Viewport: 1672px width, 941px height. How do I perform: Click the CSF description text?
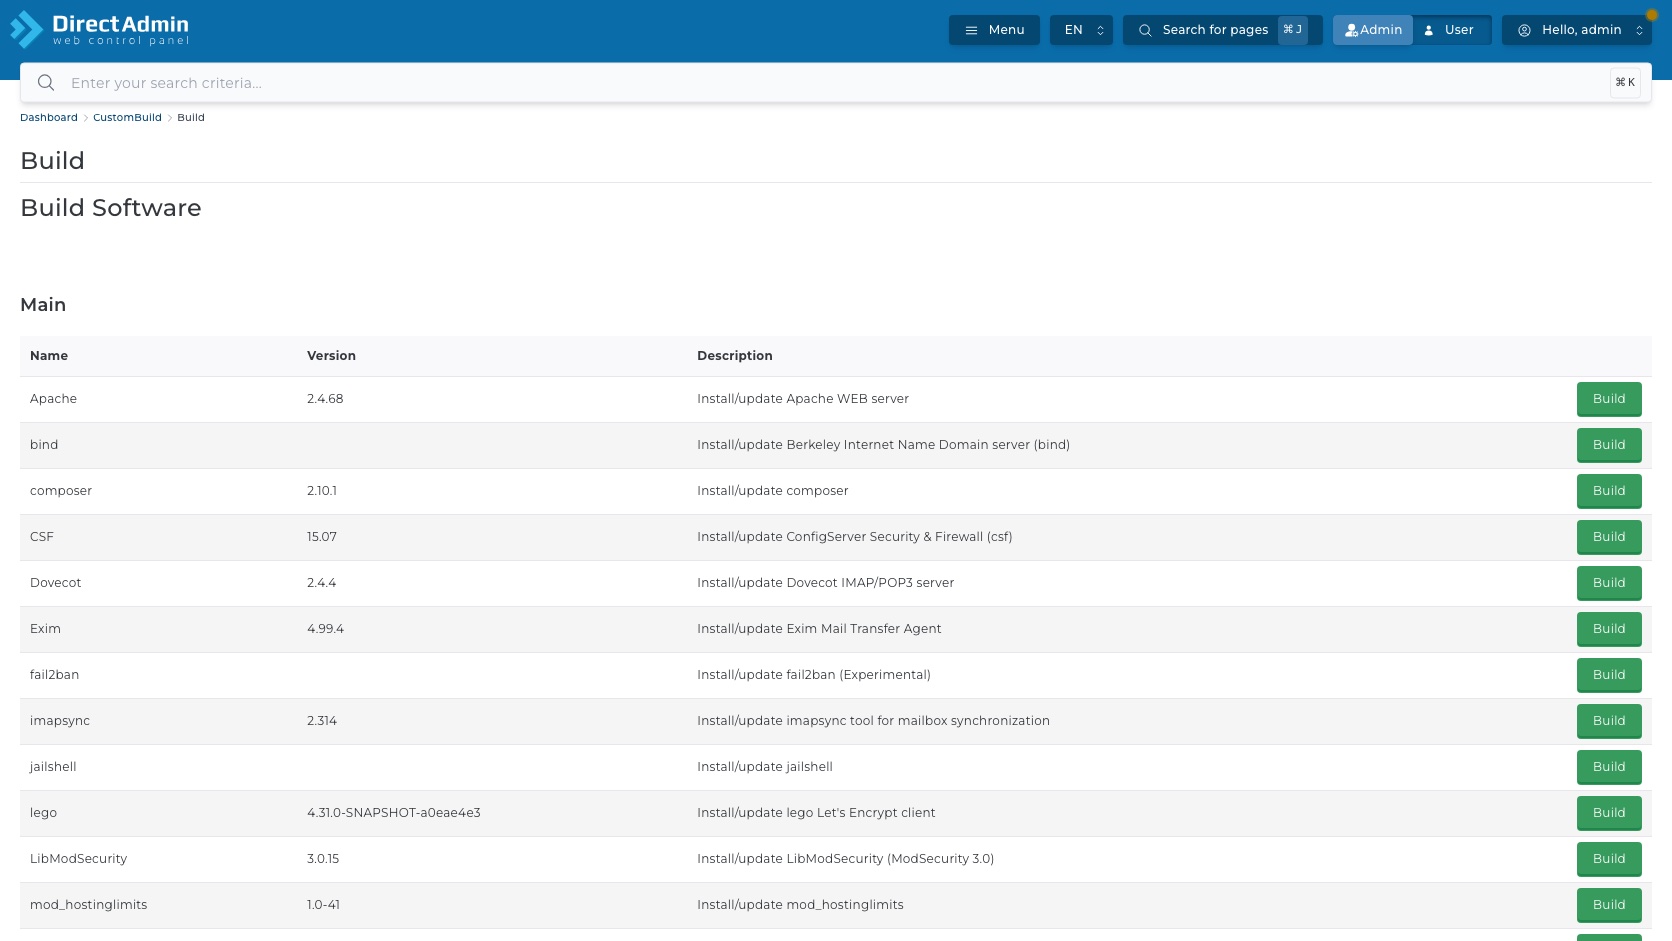[855, 537]
